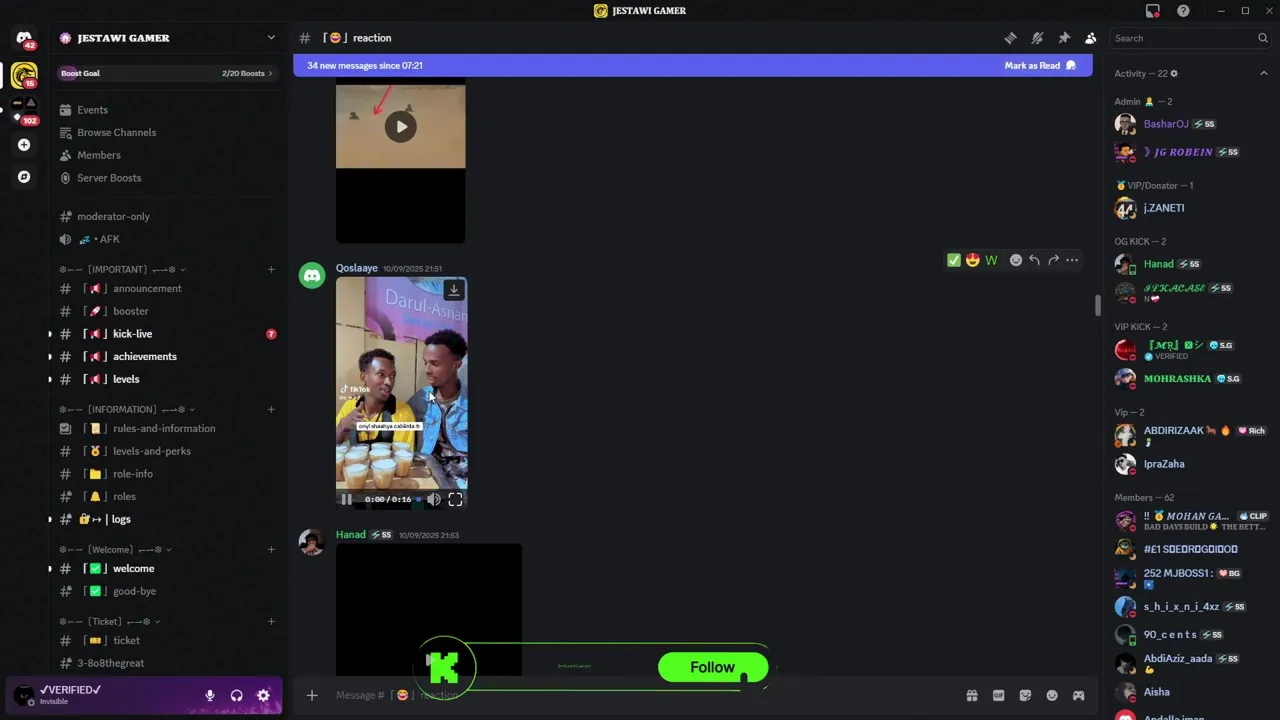The height and width of the screenshot is (720, 1280).
Task: Open the emoji picker in message box
Action: click(x=1052, y=695)
